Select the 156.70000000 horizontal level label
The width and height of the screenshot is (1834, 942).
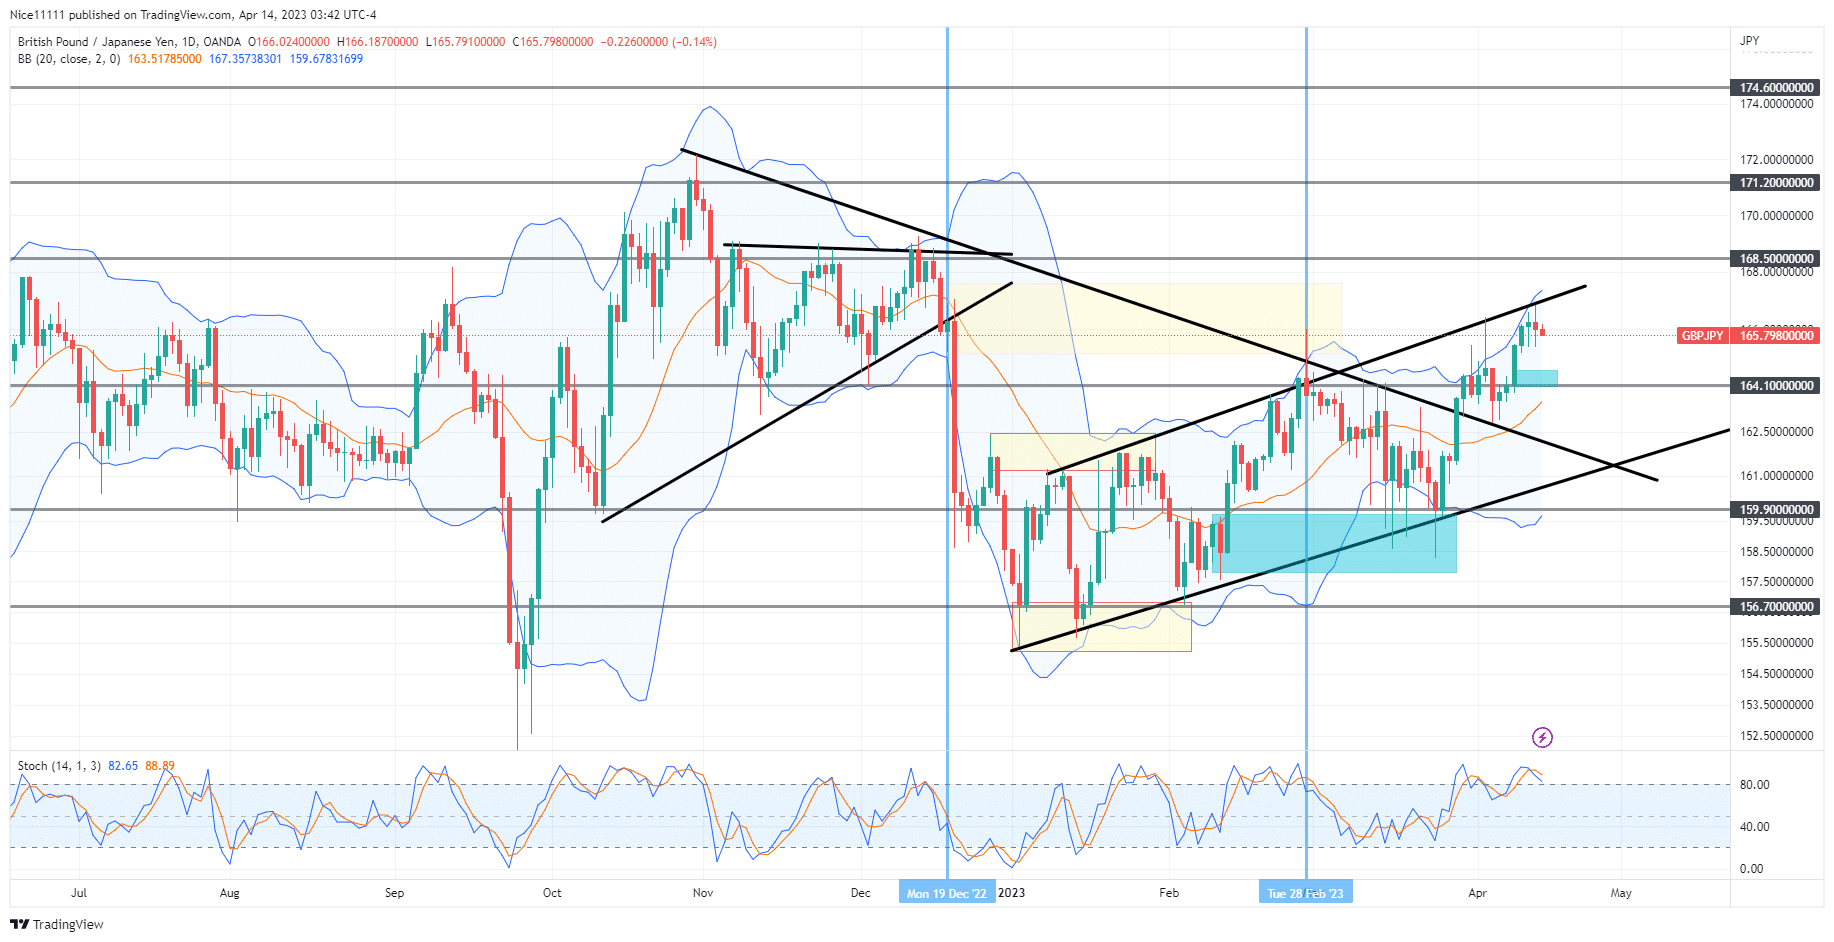click(1776, 607)
